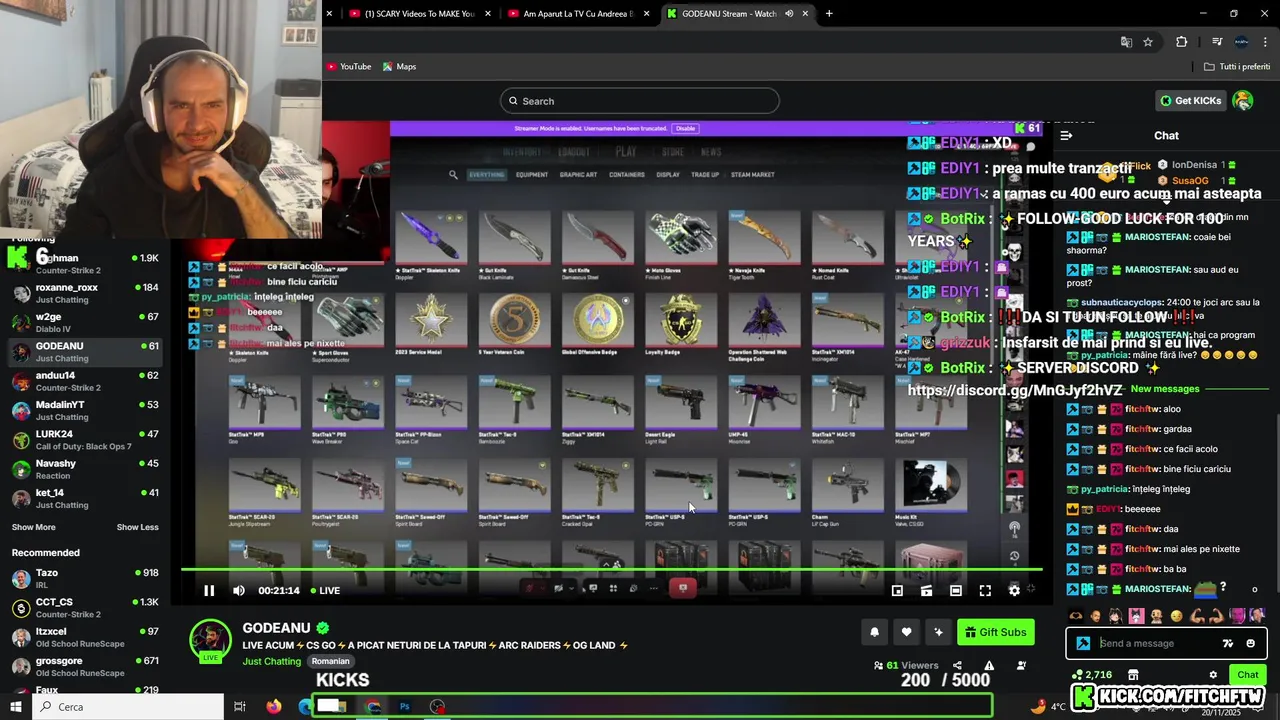Open Maps bookmark in bookmarks bar
This screenshot has height=720, width=1280.
pyautogui.click(x=399, y=67)
